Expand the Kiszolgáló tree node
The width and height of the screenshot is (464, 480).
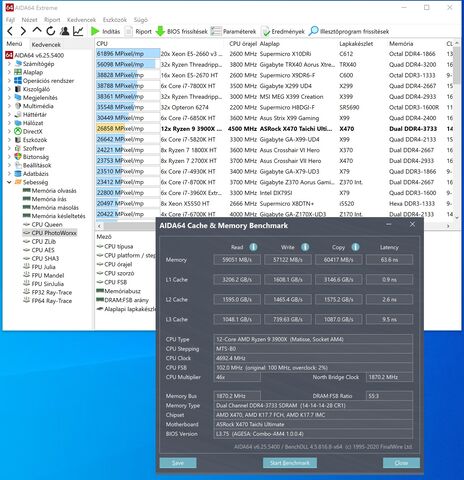(9, 89)
